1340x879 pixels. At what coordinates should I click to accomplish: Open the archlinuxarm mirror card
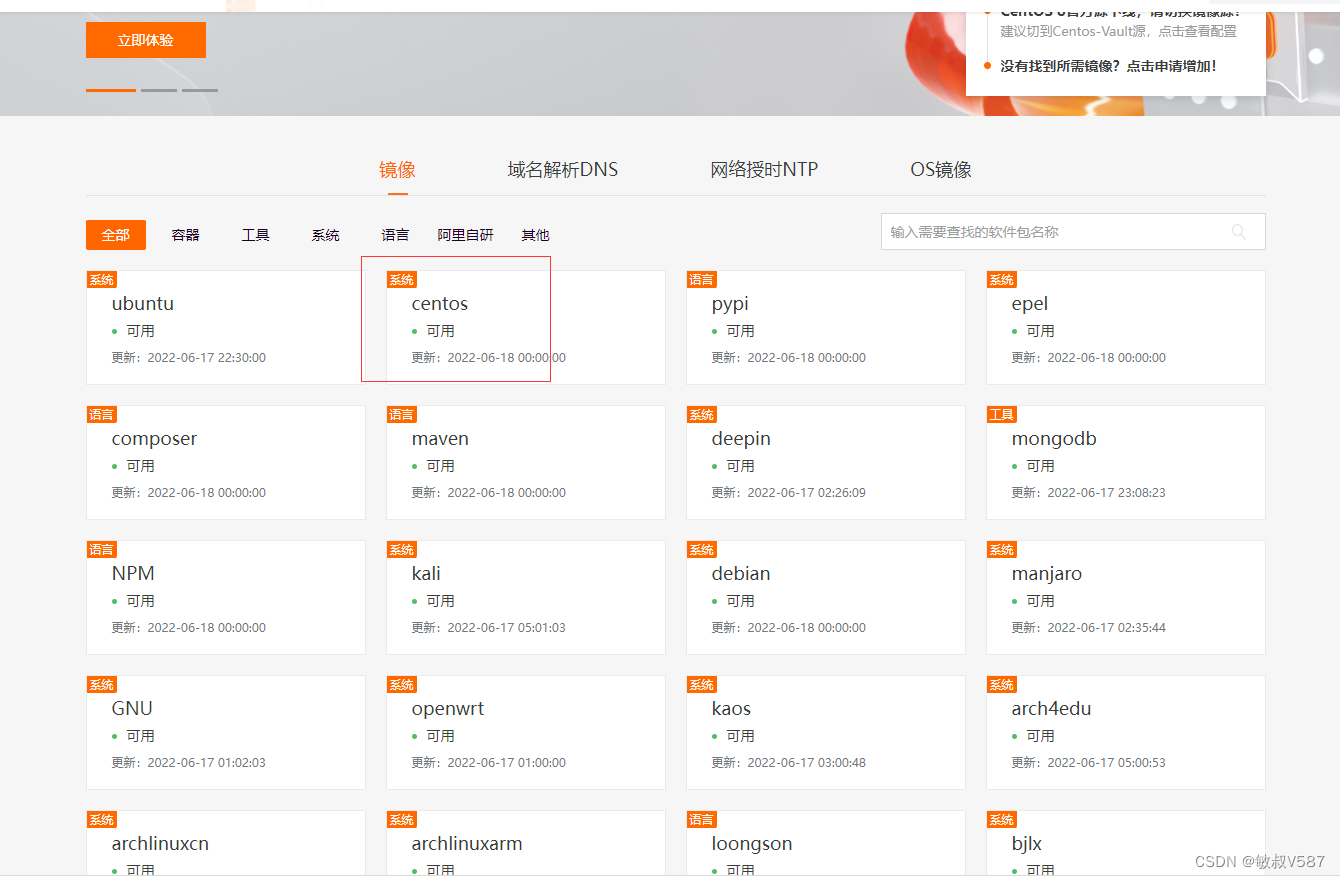pos(526,843)
